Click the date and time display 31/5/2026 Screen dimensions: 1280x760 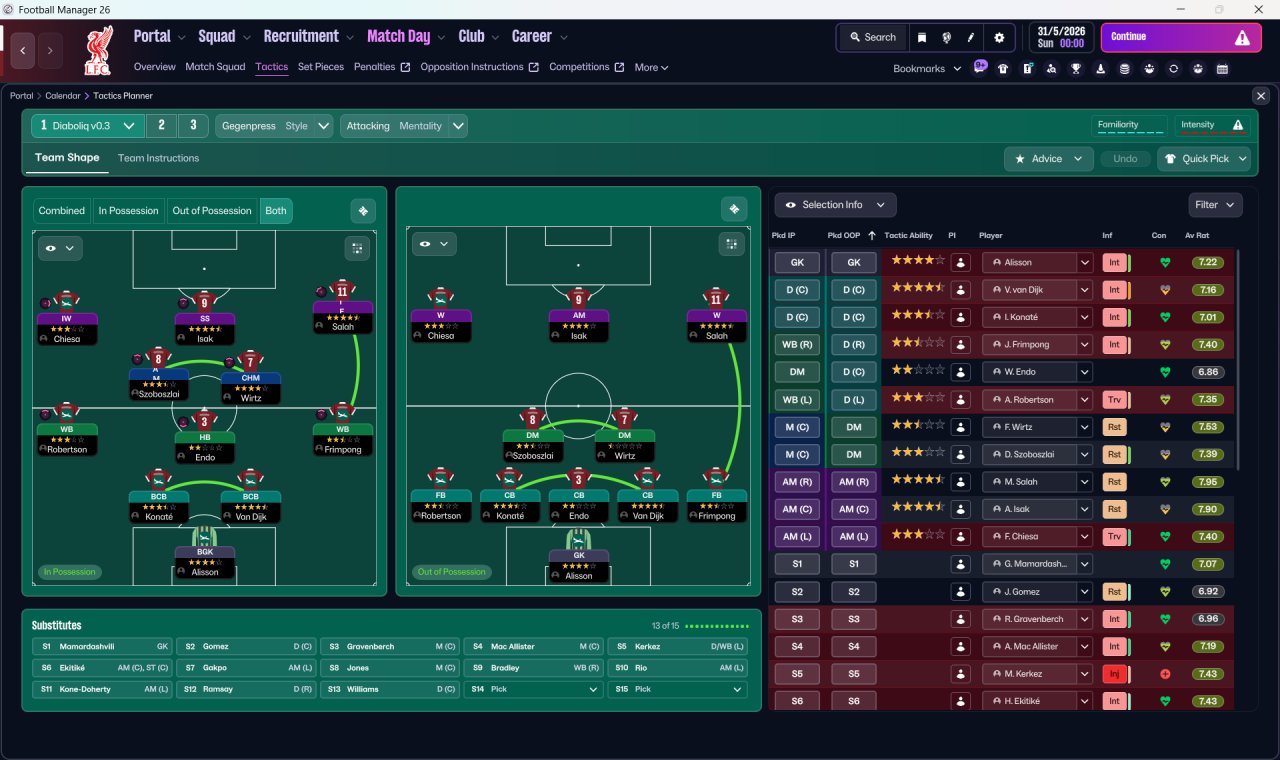[x=1061, y=38]
